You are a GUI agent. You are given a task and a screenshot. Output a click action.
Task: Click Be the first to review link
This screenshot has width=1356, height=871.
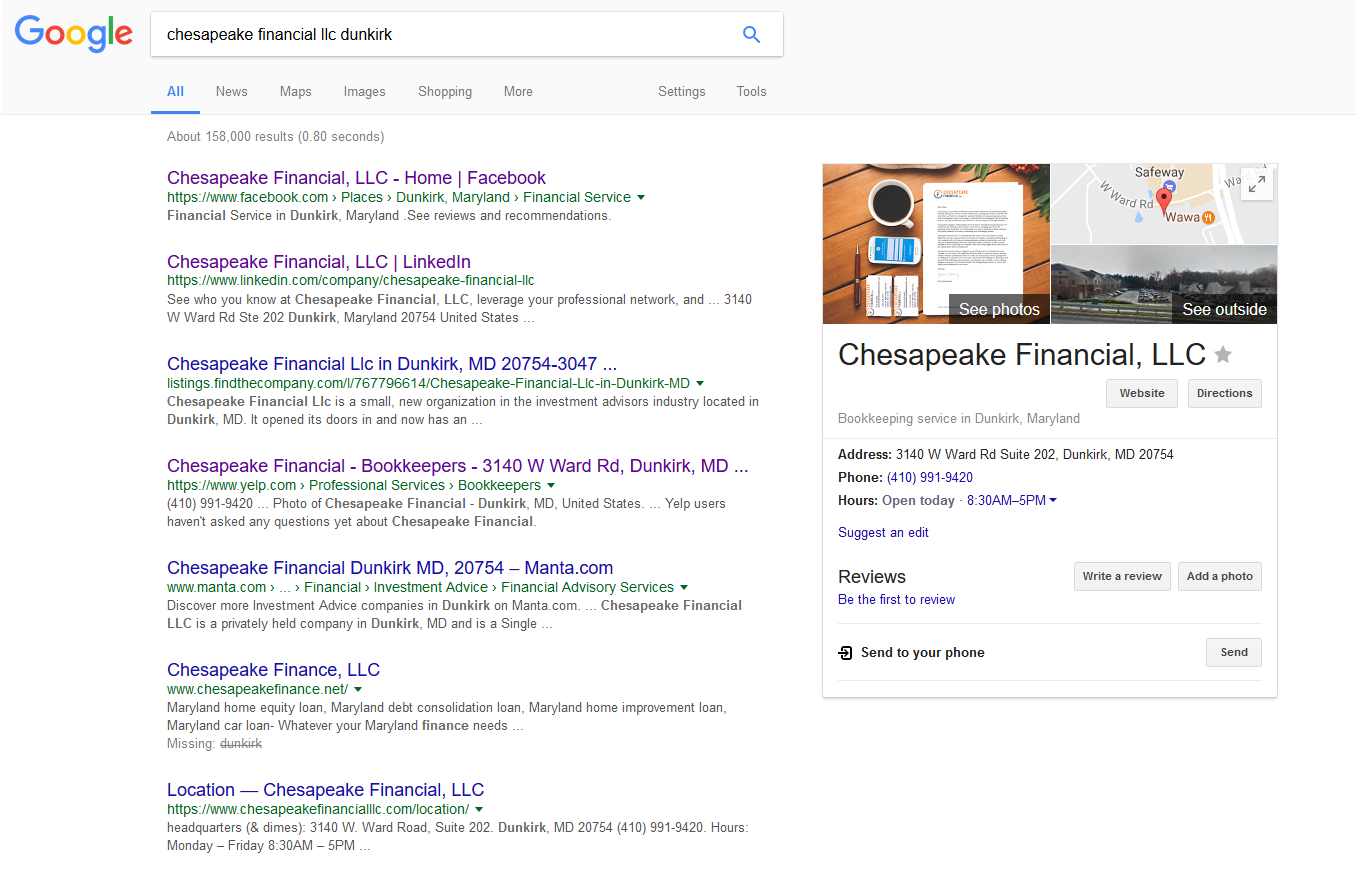(896, 600)
